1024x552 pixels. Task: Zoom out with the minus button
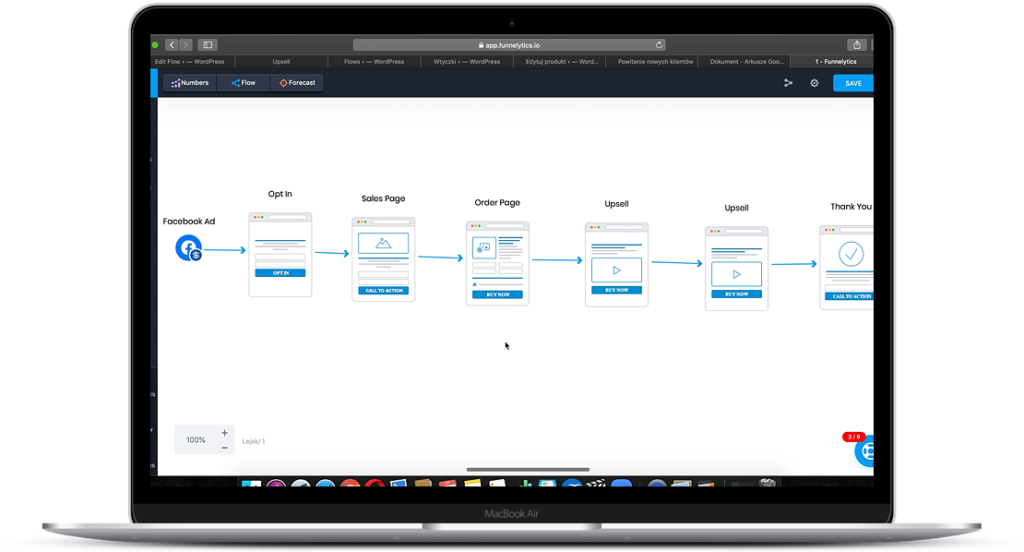[225, 447]
